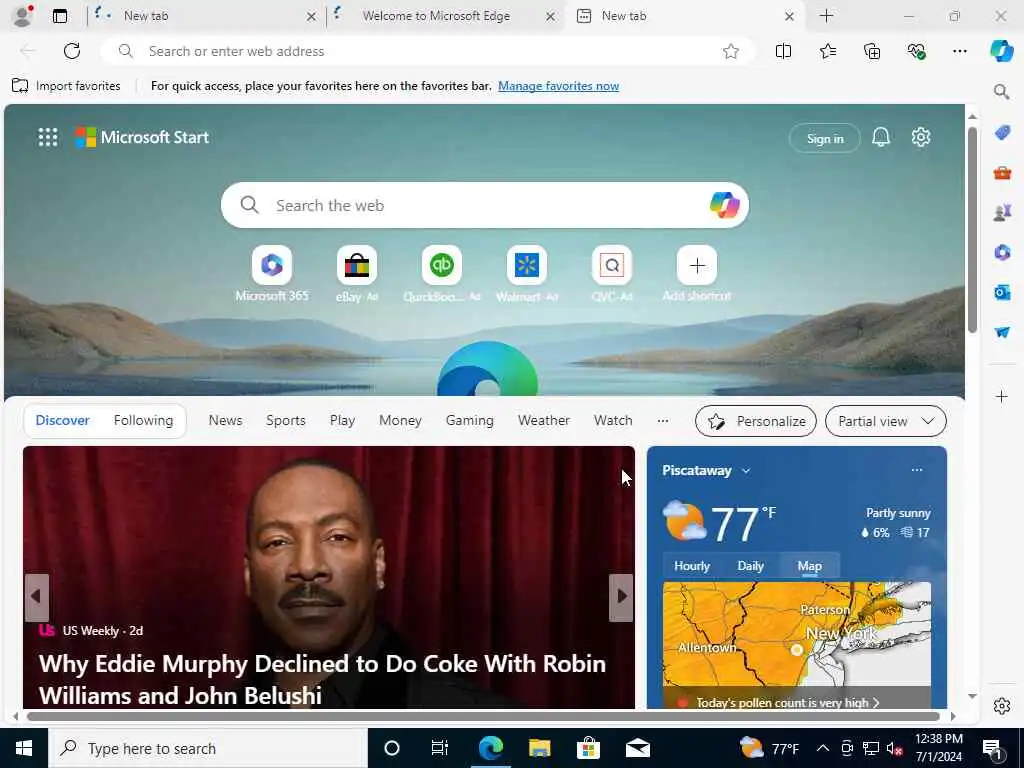This screenshot has height=768, width=1024.
Task: Show more feed categories ellipsis
Action: (663, 421)
